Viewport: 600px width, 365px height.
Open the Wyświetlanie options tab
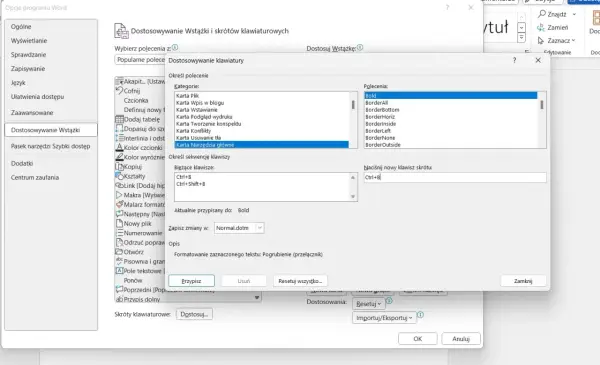(x=51, y=41)
